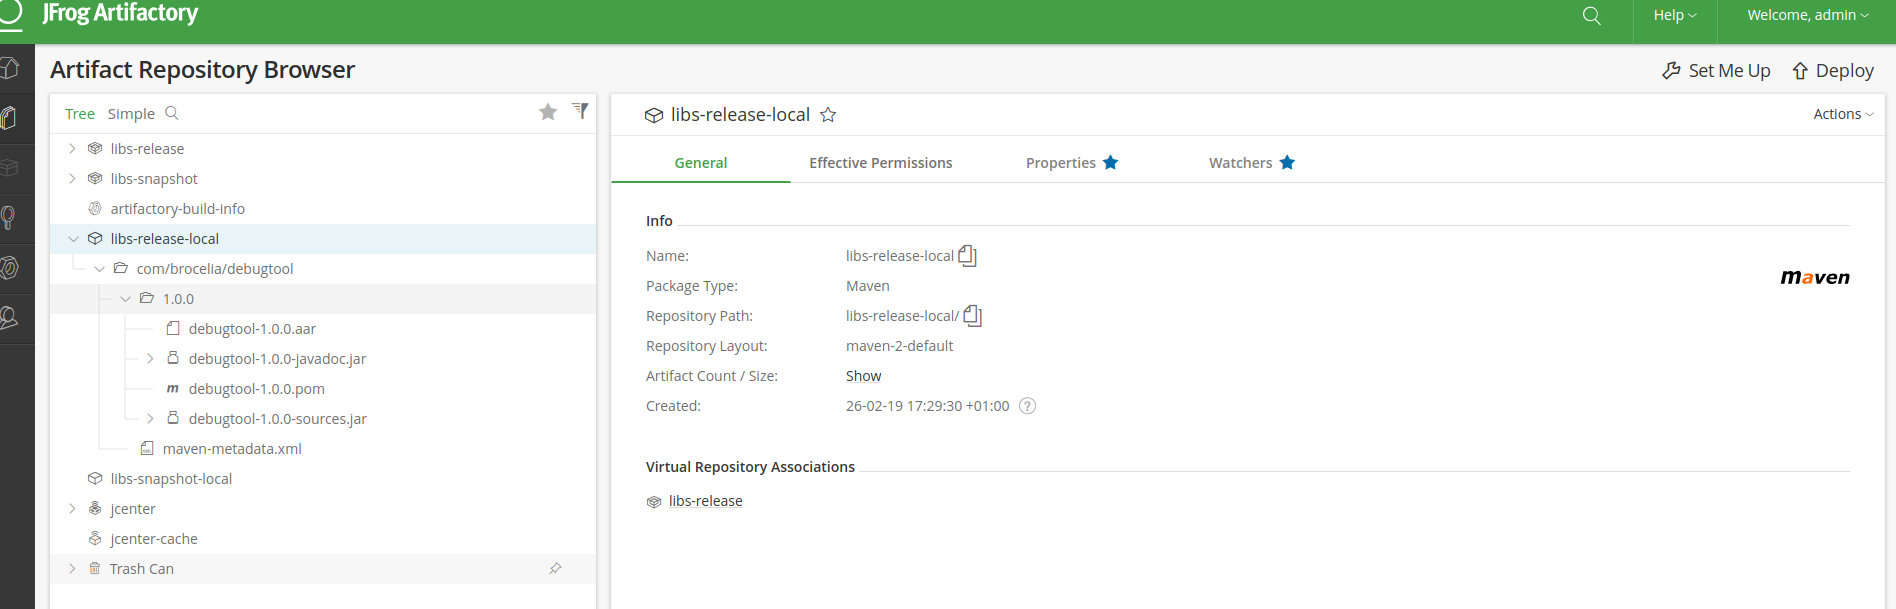Select jcenter-cache repository
The width and height of the screenshot is (1896, 609).
pos(154,538)
